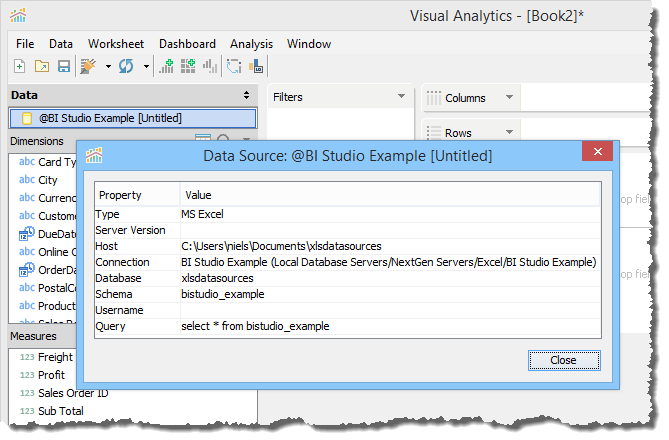Click the New workbook toolbar icon
The width and height of the screenshot is (669, 440).
(19, 67)
